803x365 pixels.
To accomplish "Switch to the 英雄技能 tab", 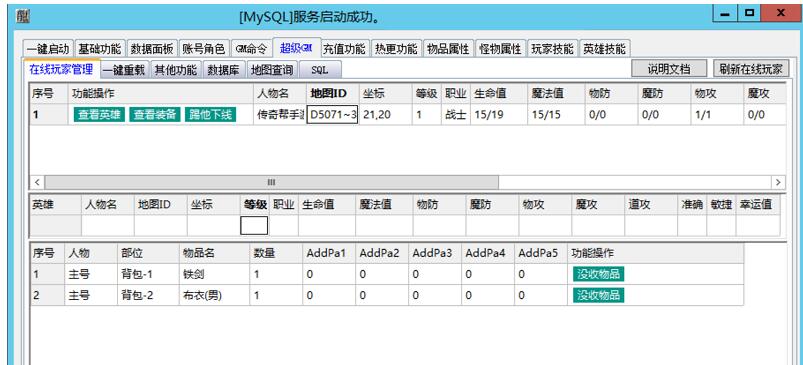I will [605, 49].
